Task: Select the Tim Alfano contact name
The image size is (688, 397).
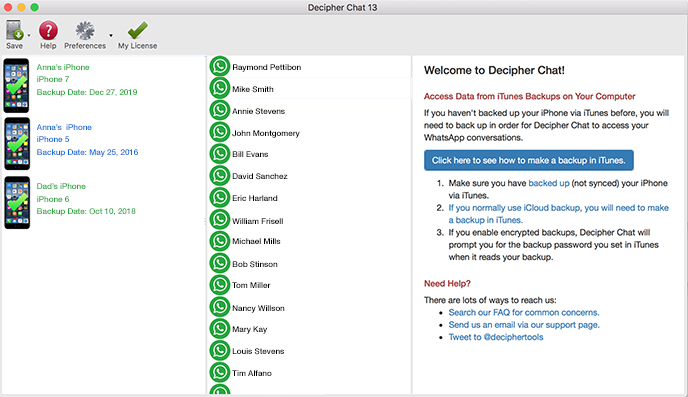Action: coord(252,373)
